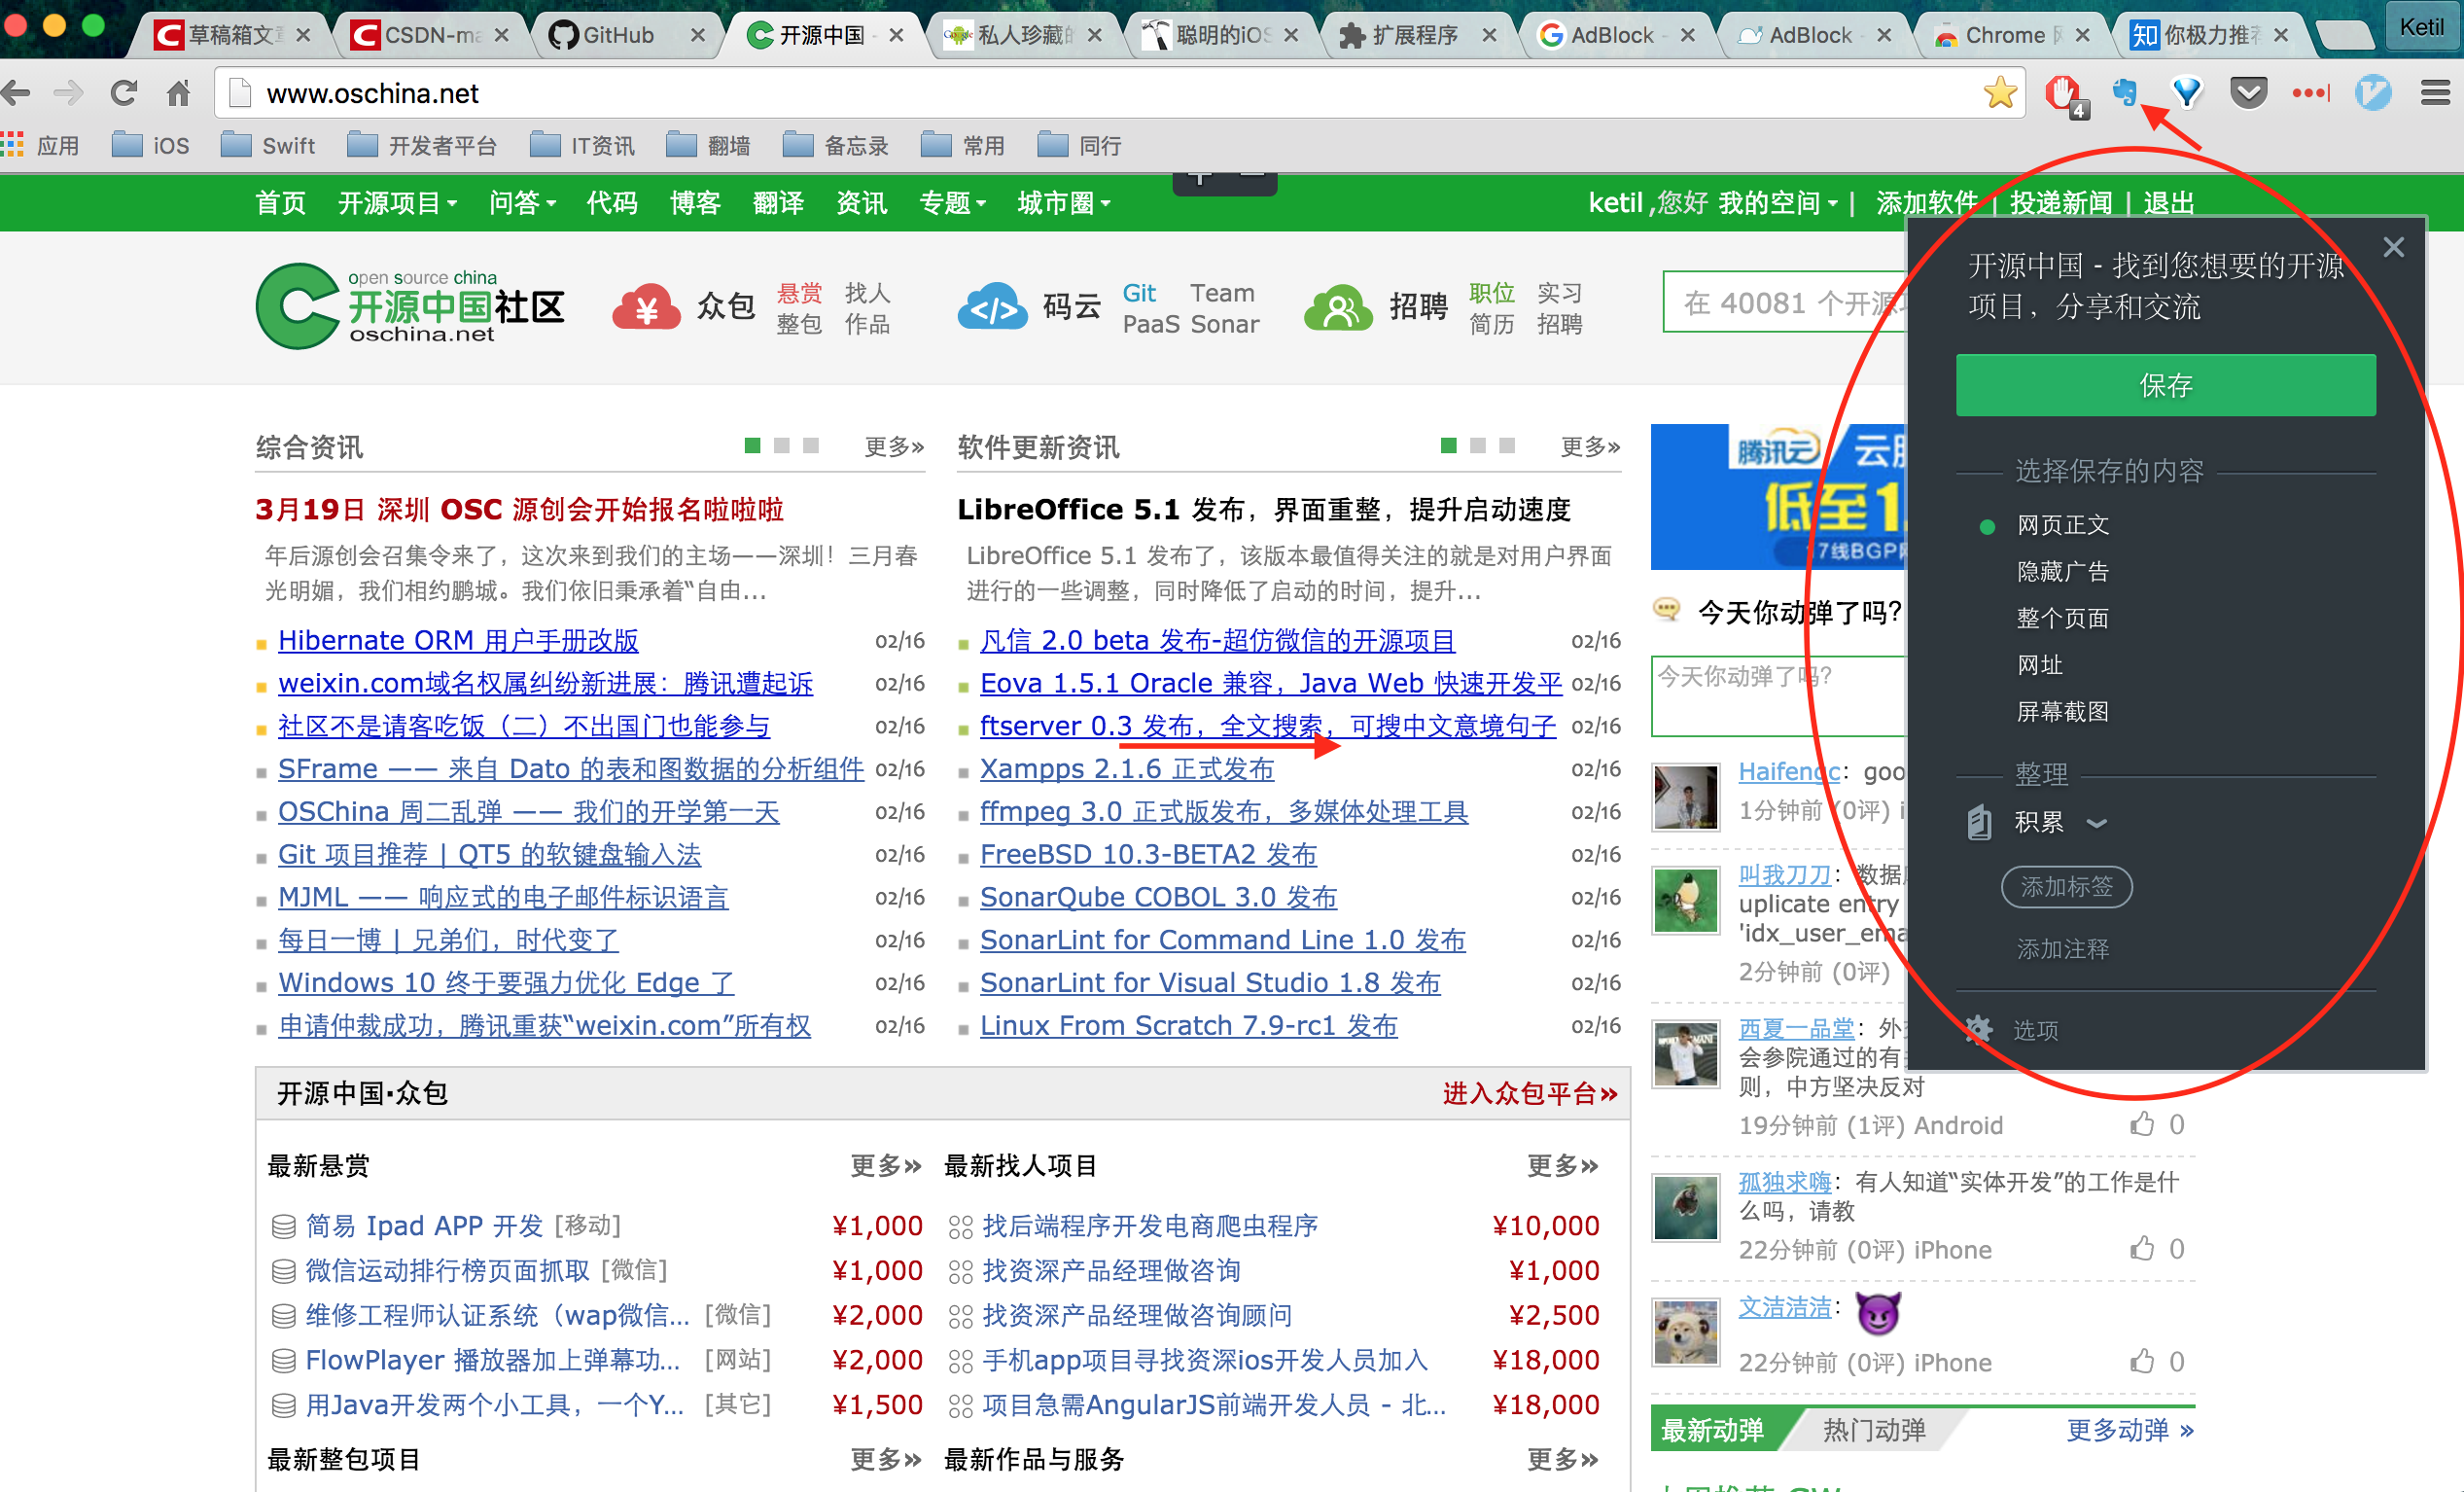Expand the 我的空间 dropdown
Screen dimensions: 2464x1492
click(x=1778, y=203)
